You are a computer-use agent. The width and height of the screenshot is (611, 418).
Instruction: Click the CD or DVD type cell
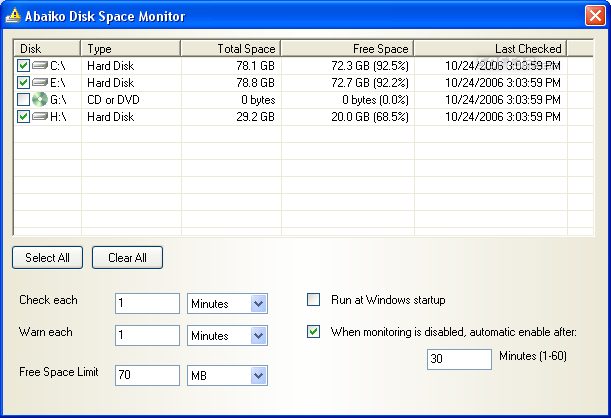(x=113, y=100)
